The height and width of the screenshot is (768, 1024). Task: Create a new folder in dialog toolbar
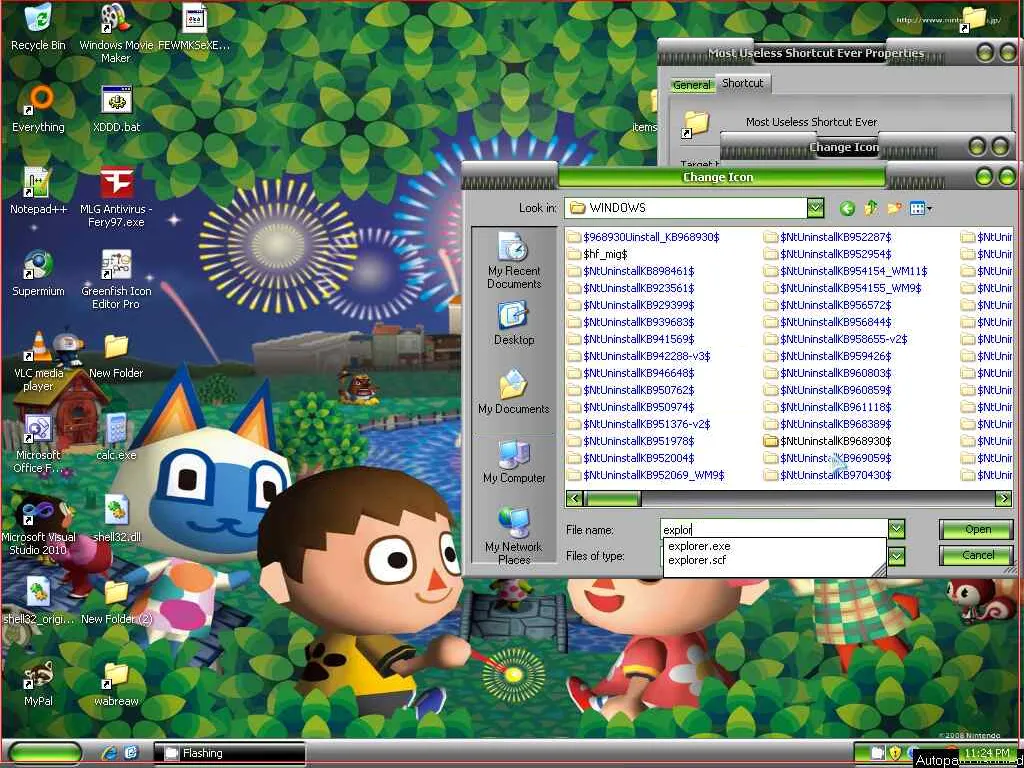click(894, 208)
